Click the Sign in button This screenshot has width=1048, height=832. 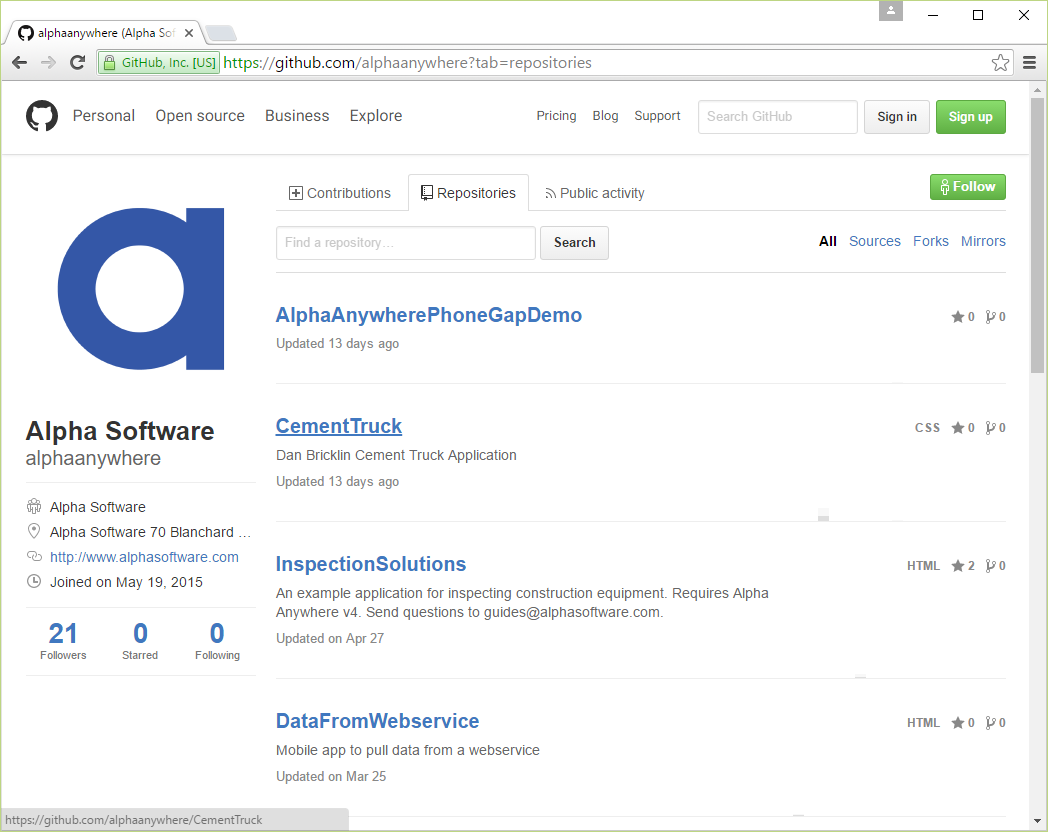click(897, 117)
